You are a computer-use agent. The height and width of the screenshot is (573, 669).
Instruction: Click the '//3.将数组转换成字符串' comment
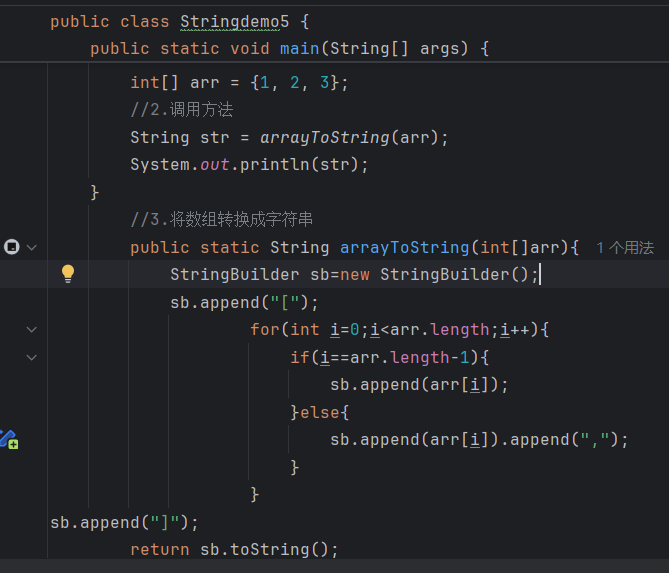(x=222, y=220)
